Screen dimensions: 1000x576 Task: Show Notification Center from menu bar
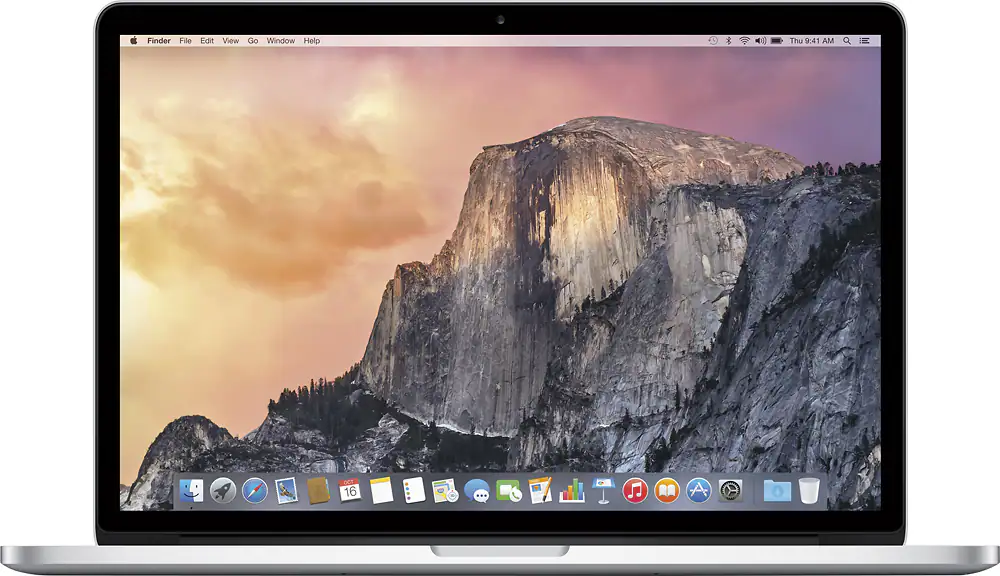(864, 41)
